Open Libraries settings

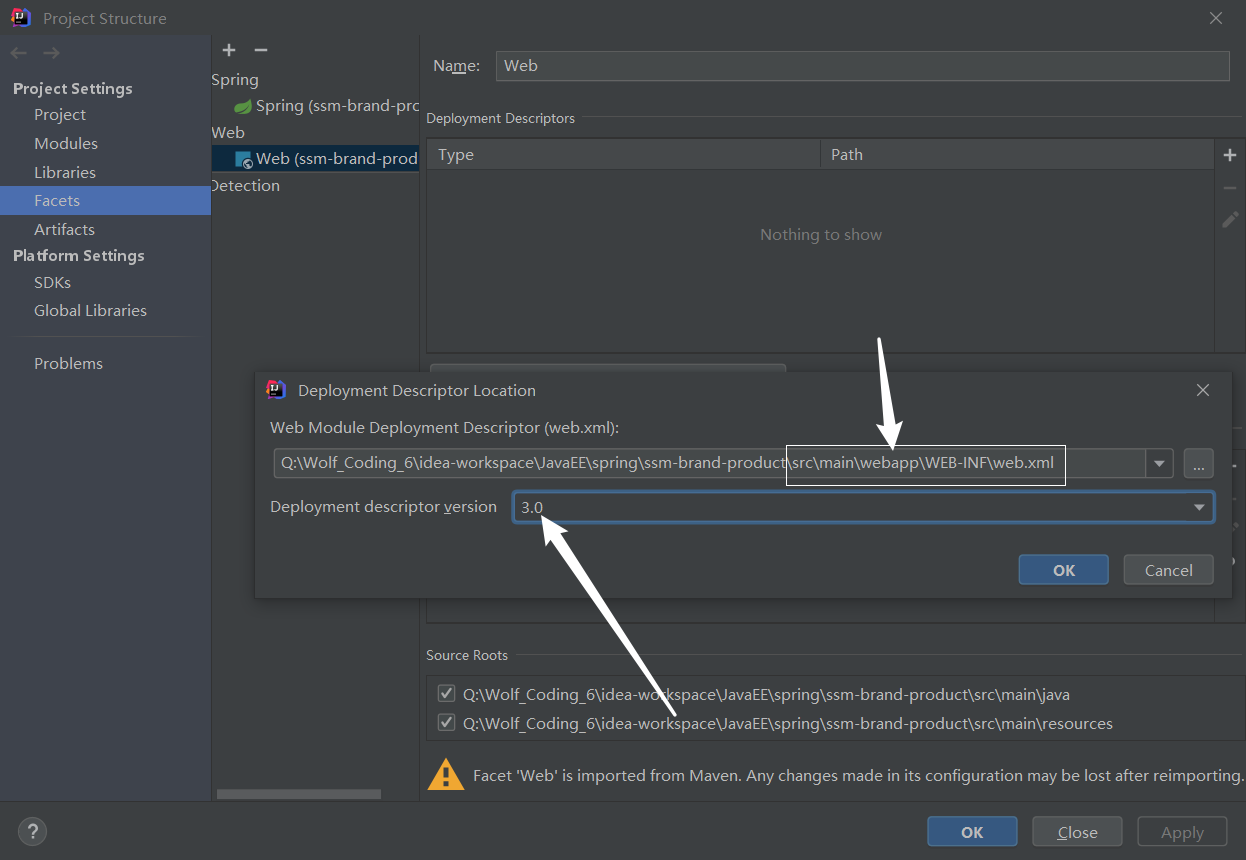tap(65, 173)
